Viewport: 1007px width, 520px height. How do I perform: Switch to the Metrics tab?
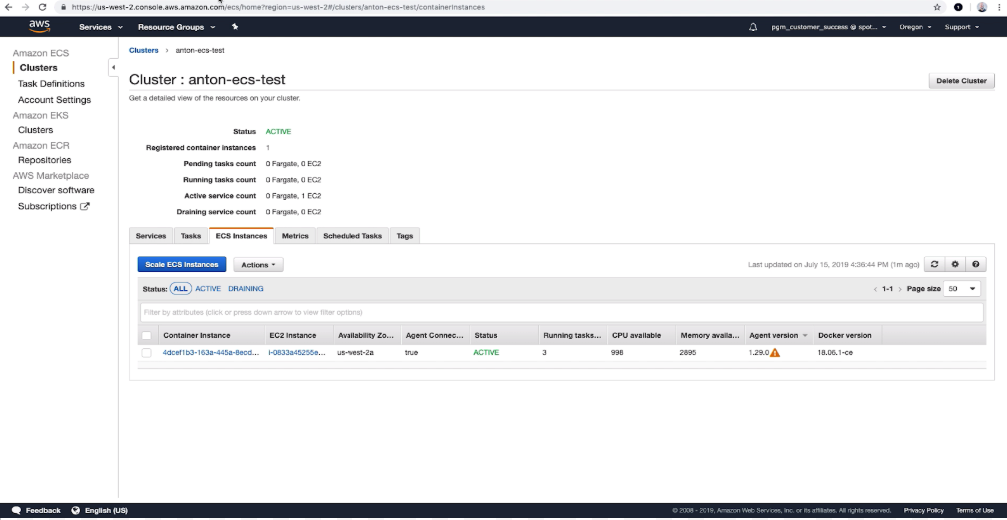(295, 236)
